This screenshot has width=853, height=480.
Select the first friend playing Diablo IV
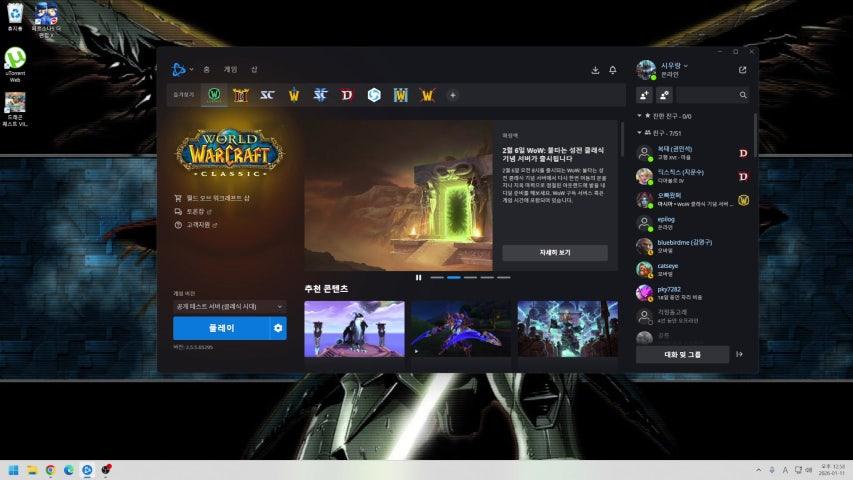692,153
